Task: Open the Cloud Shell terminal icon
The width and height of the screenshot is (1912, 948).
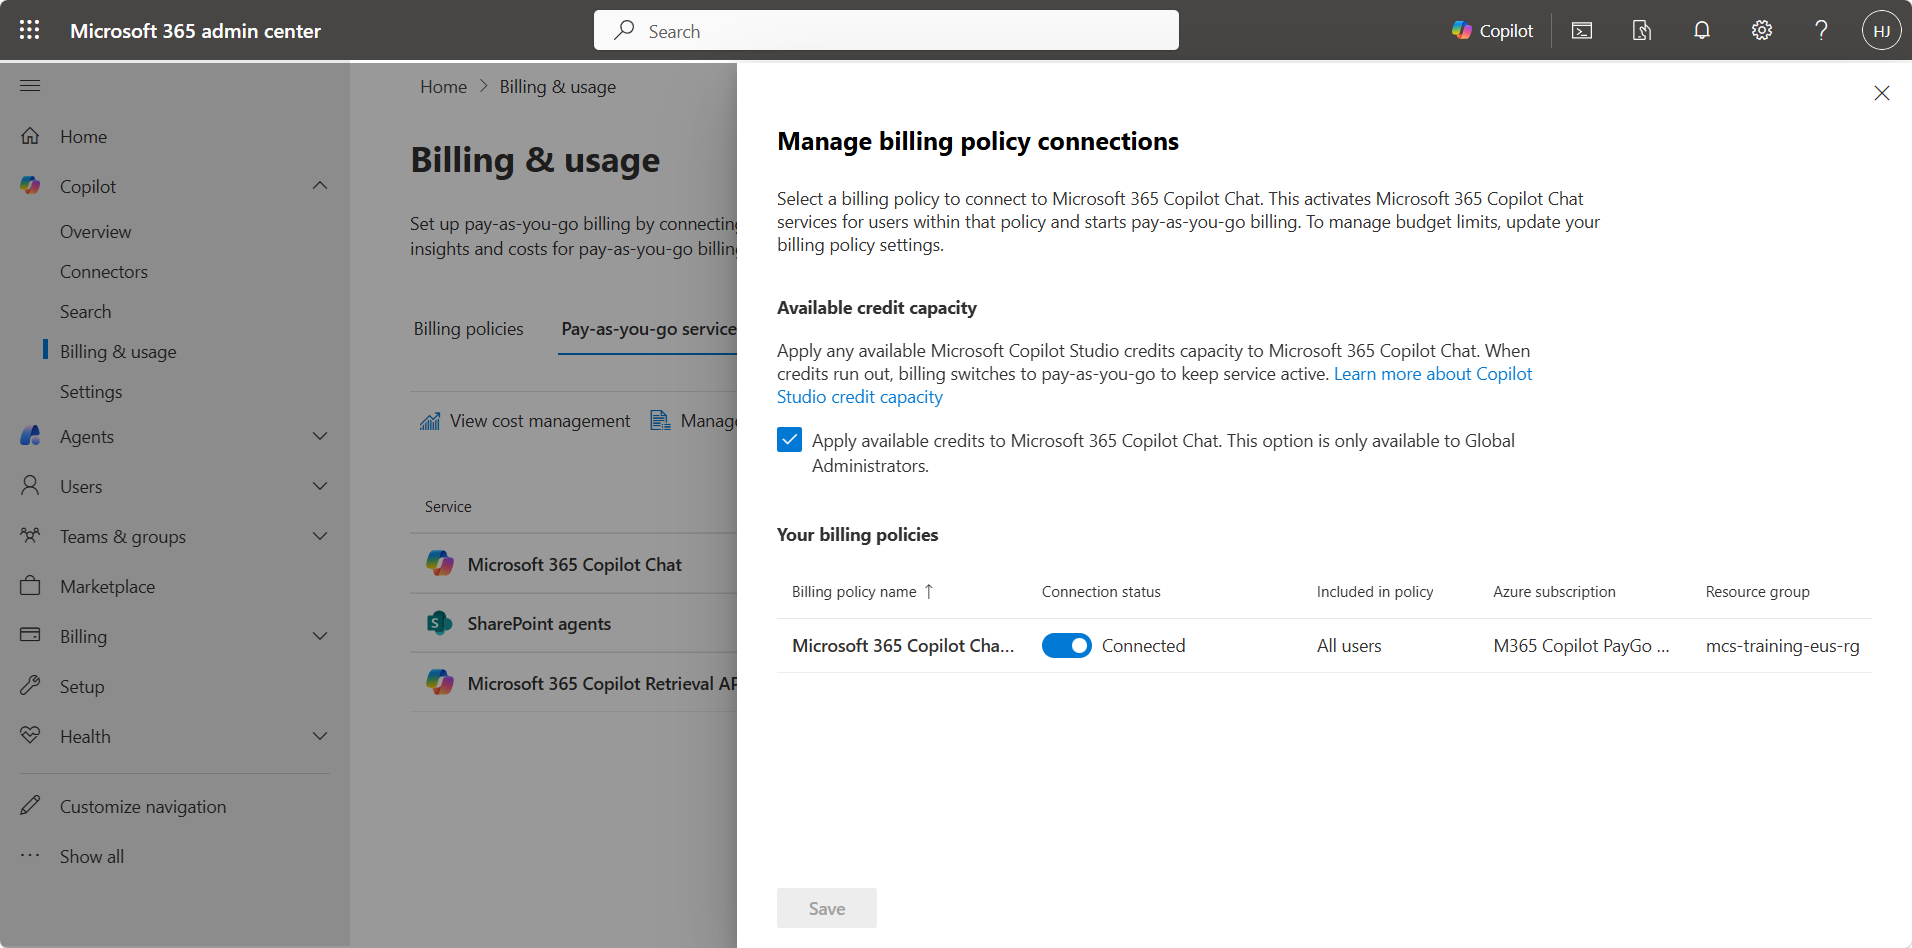Action: click(1581, 31)
